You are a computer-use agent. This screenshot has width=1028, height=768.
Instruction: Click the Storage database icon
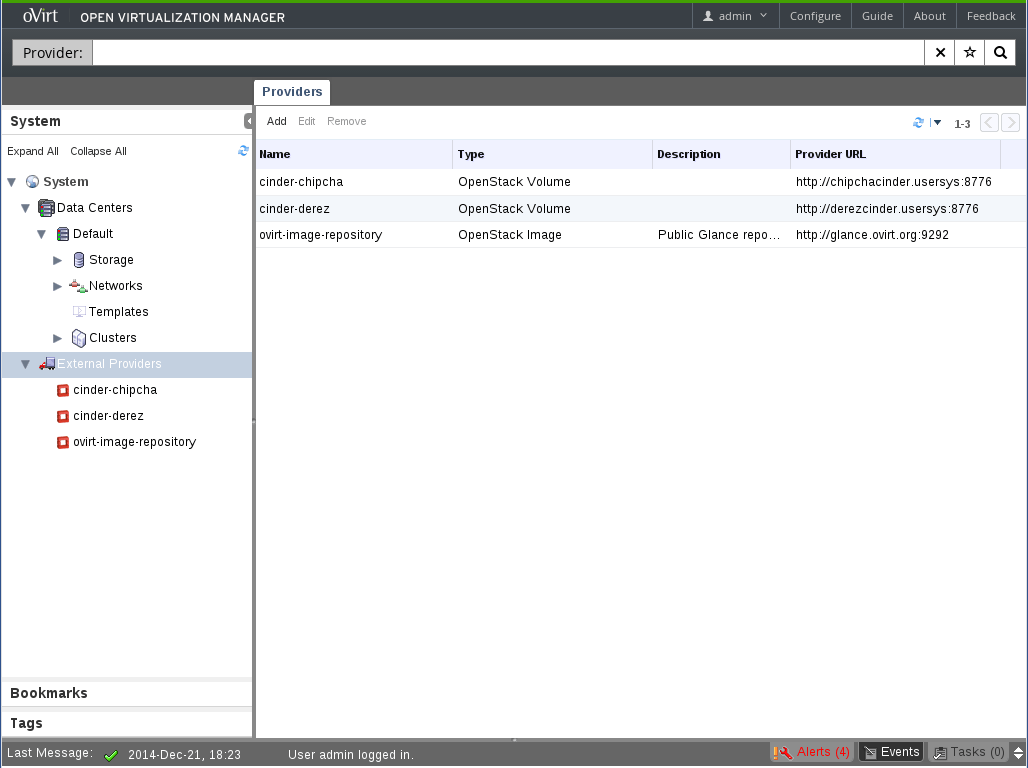(79, 260)
